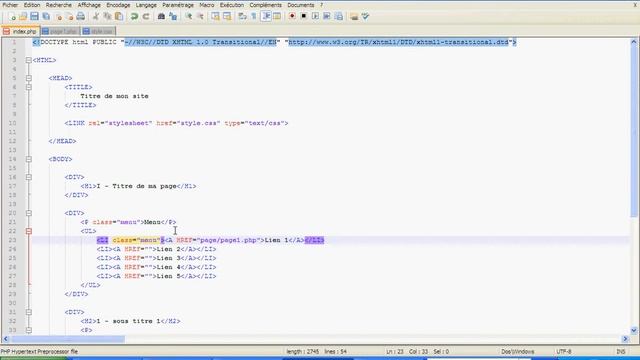Collapse the DIV fold on line 16
This screenshot has width=640, height=360.
point(29,177)
